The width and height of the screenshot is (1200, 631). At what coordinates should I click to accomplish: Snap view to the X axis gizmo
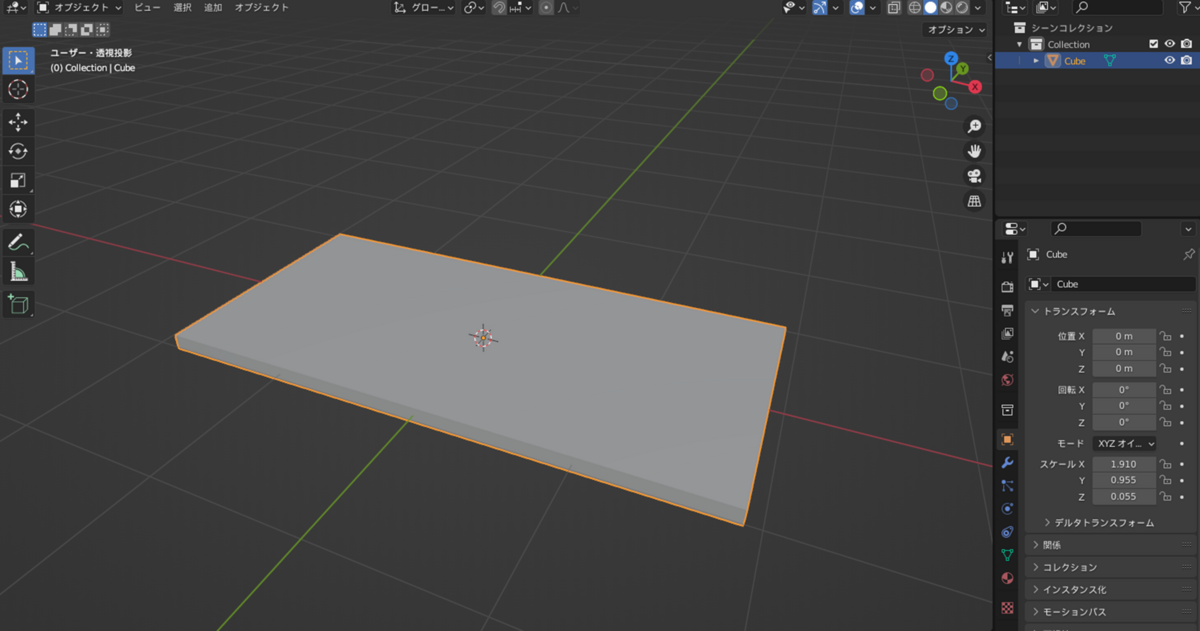(x=975, y=87)
